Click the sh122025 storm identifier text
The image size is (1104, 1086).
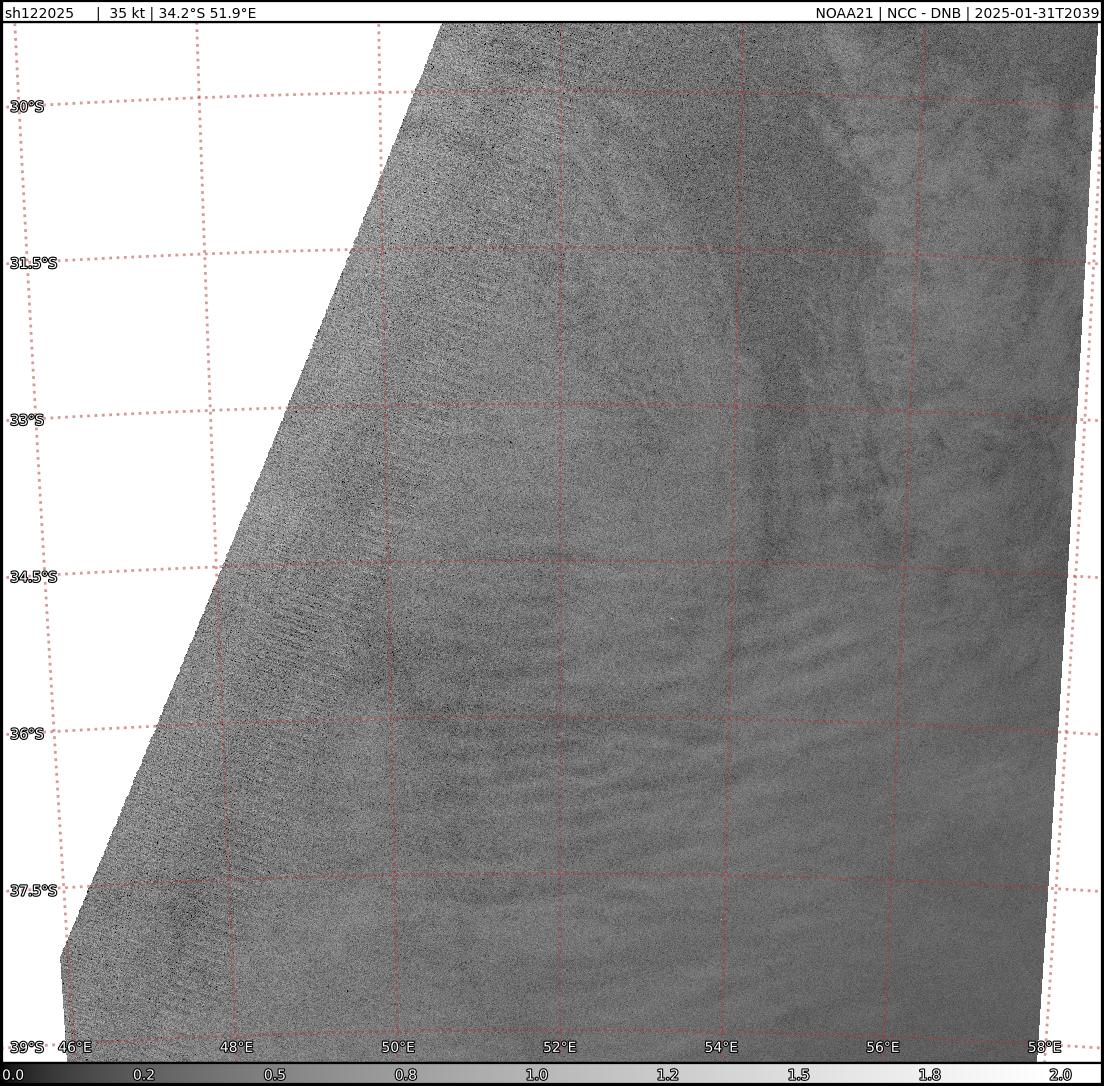click(39, 13)
